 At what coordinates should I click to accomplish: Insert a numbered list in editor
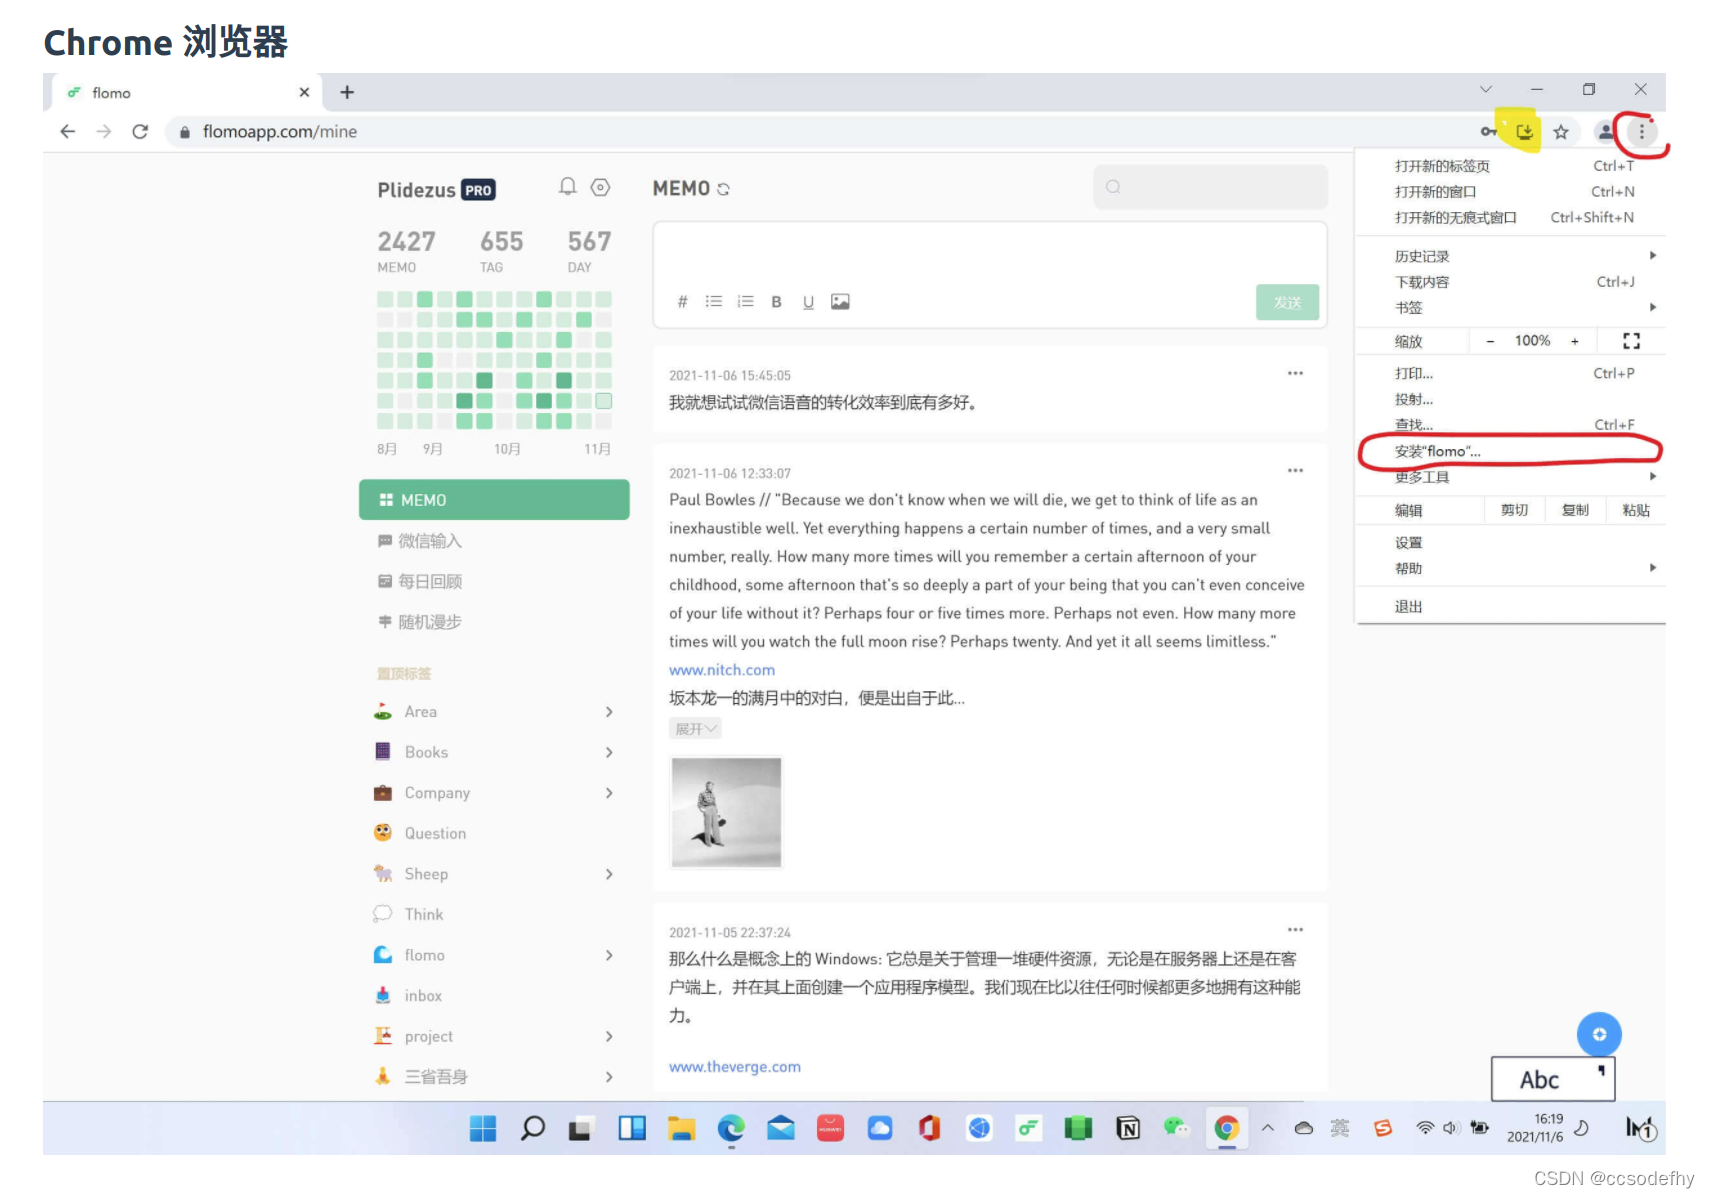pyautogui.click(x=745, y=301)
